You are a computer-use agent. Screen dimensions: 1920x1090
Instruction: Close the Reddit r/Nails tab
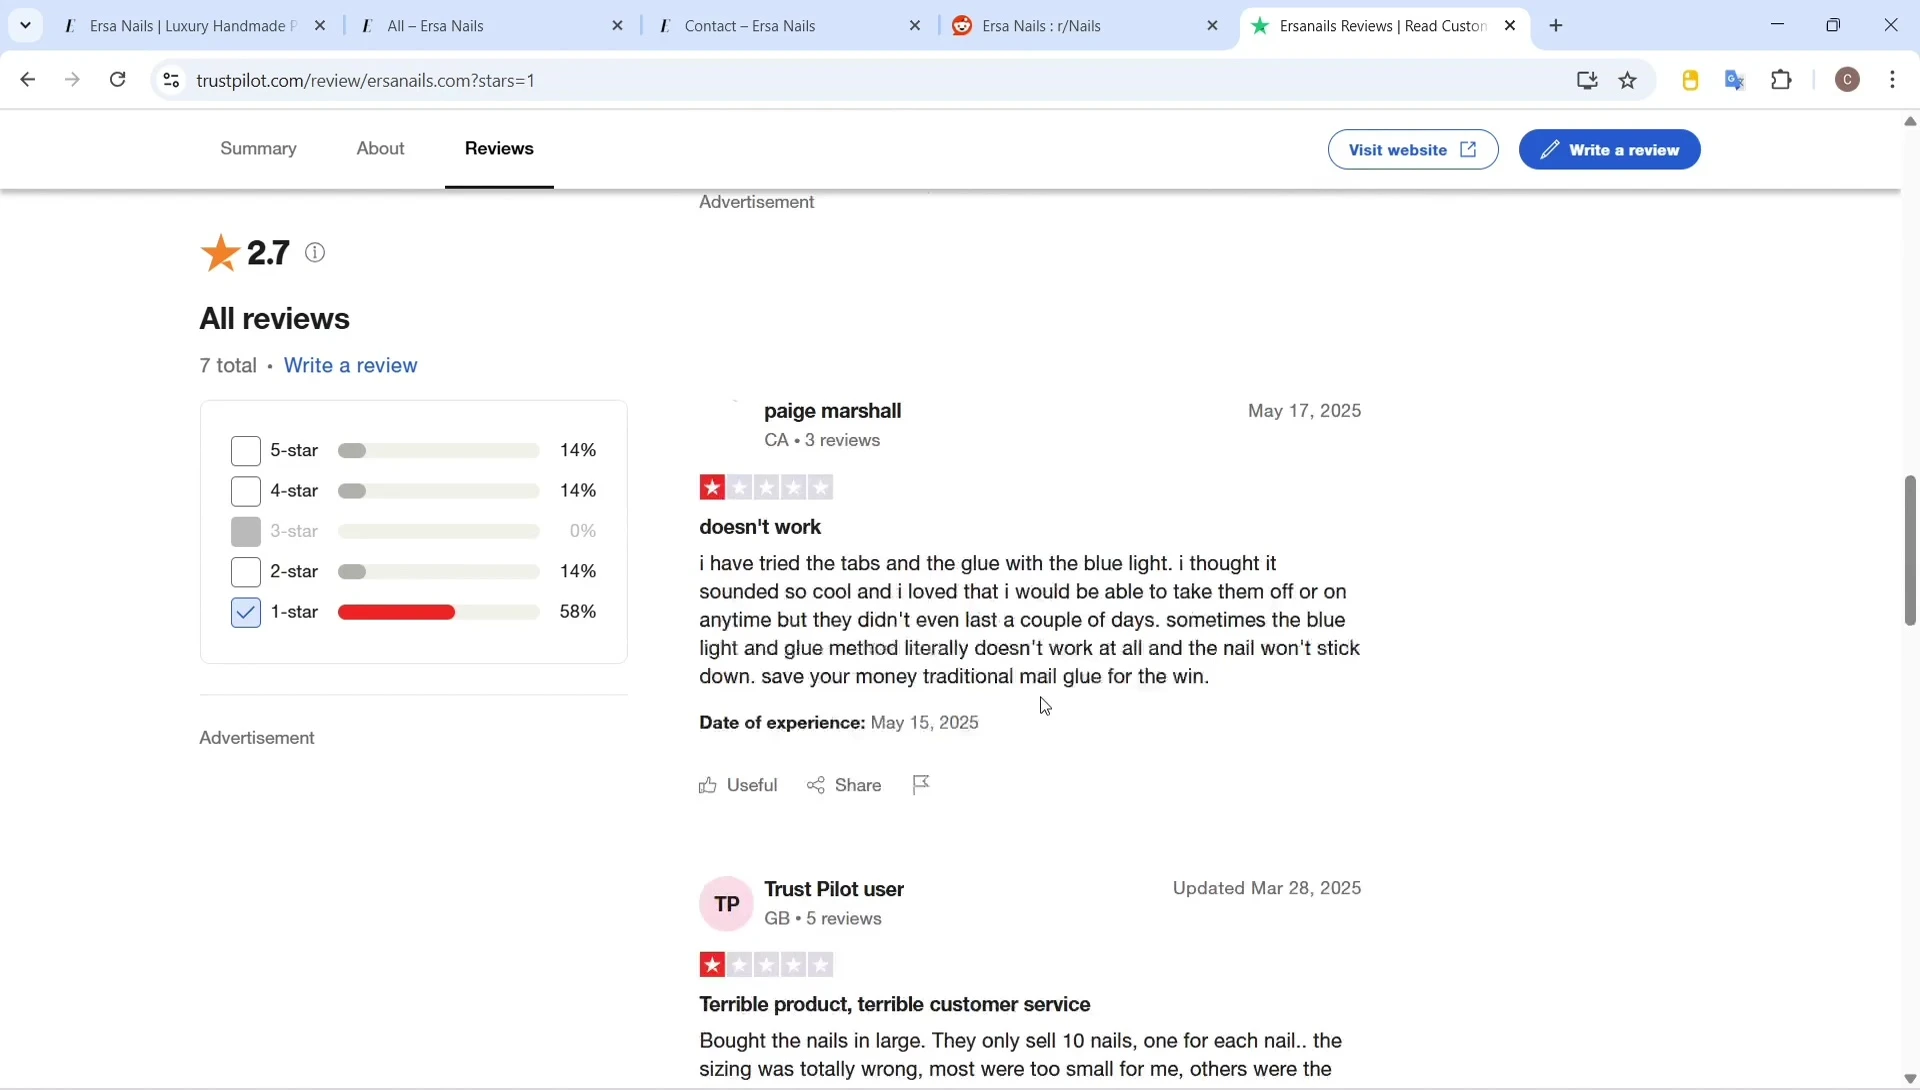[x=1213, y=26]
